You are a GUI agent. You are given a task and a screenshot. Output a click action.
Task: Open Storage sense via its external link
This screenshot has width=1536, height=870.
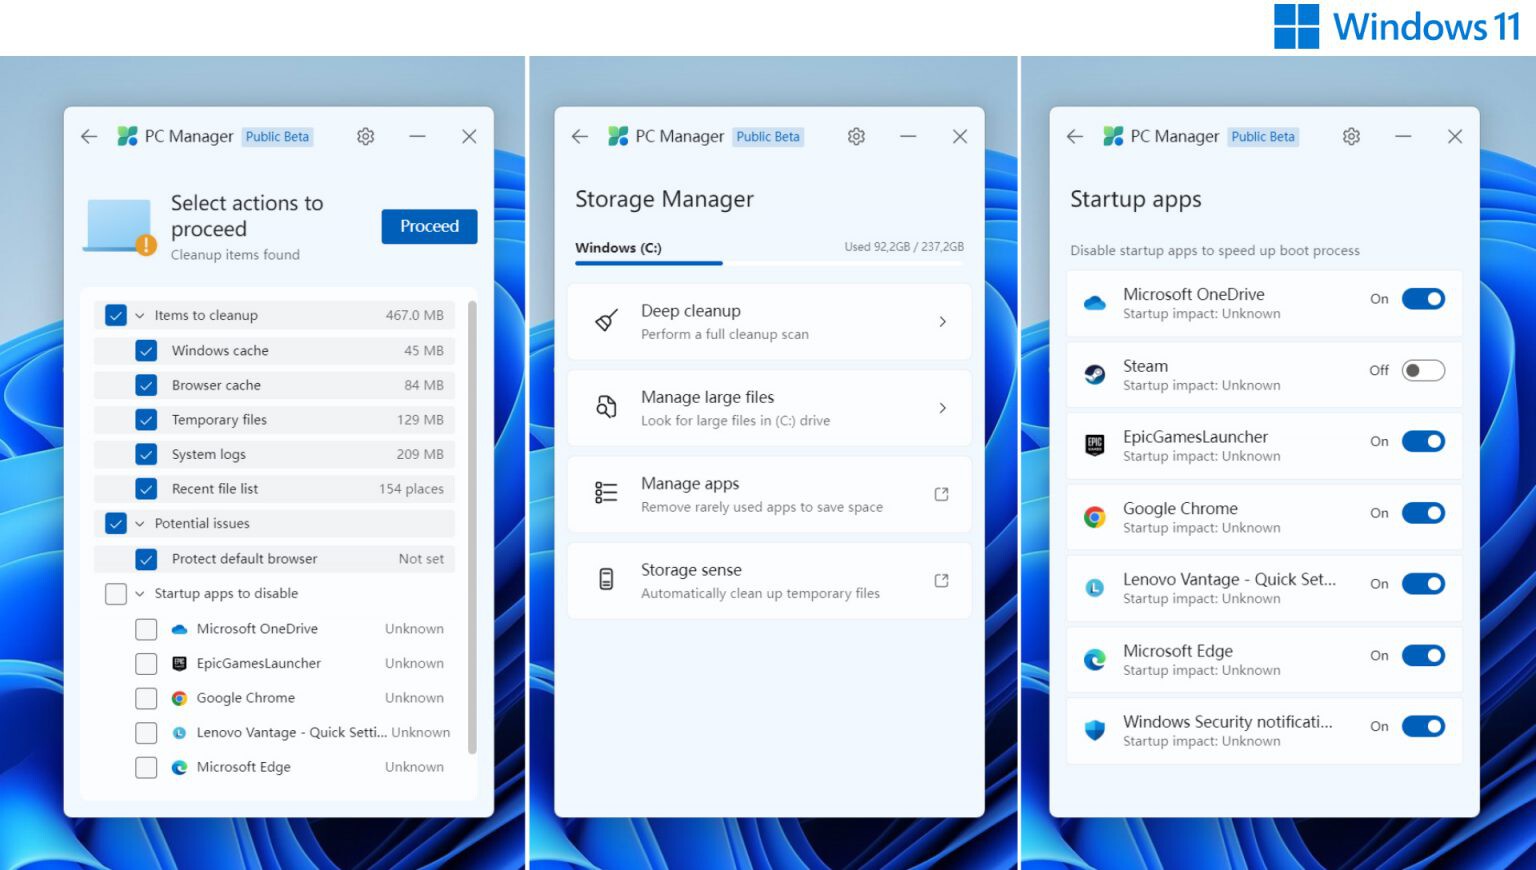point(941,579)
